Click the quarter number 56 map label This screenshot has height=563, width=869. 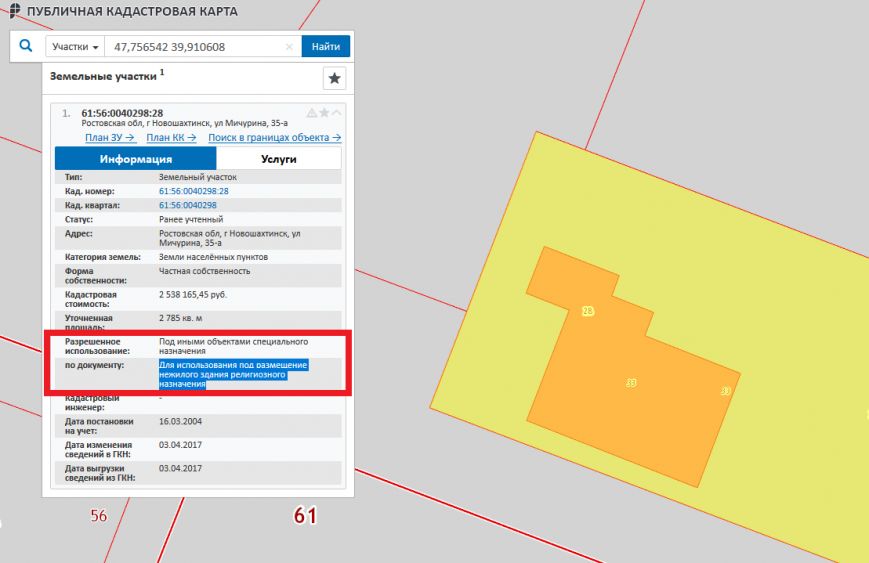tap(99, 516)
